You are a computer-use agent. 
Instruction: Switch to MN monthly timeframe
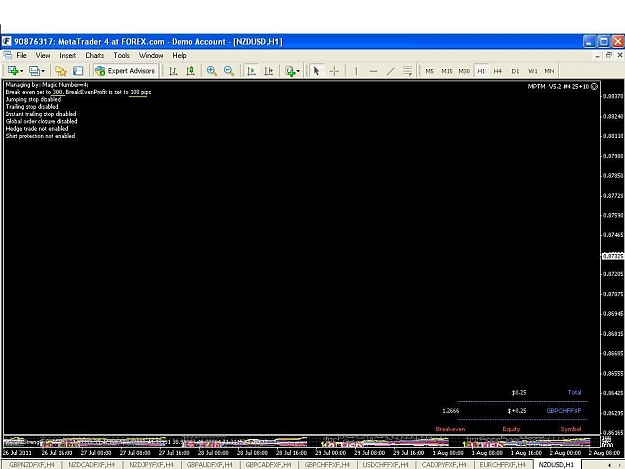click(549, 71)
